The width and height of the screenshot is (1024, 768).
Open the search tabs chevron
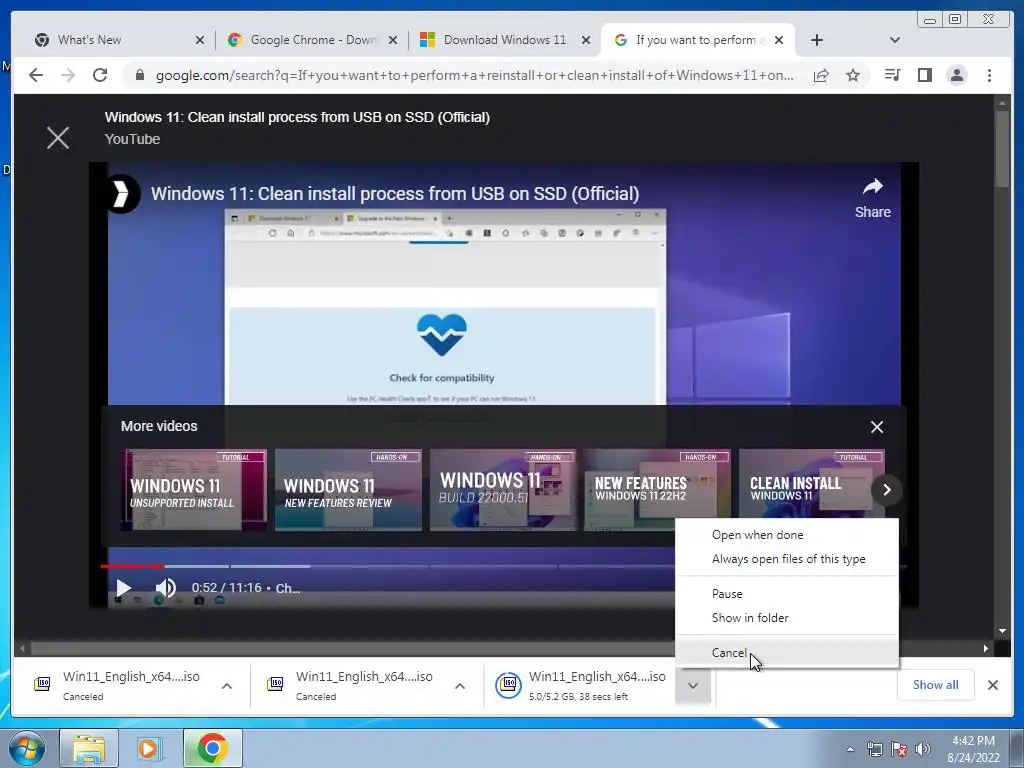tap(895, 40)
